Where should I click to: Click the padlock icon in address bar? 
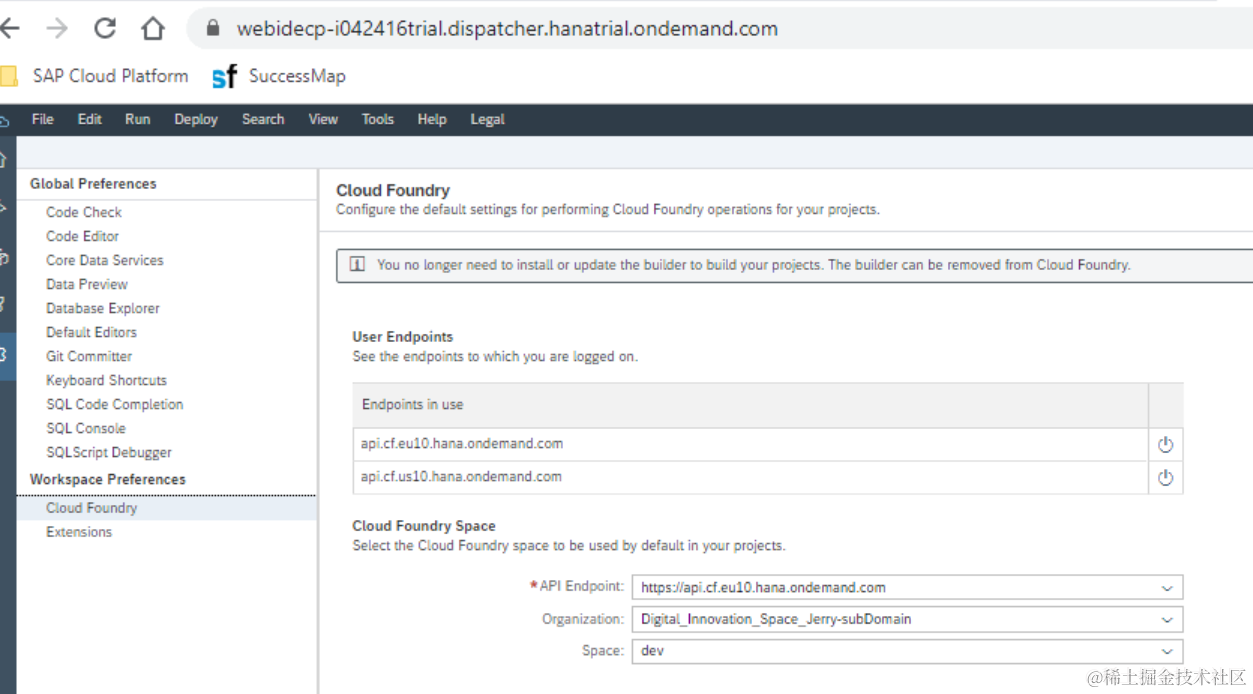[x=212, y=29]
